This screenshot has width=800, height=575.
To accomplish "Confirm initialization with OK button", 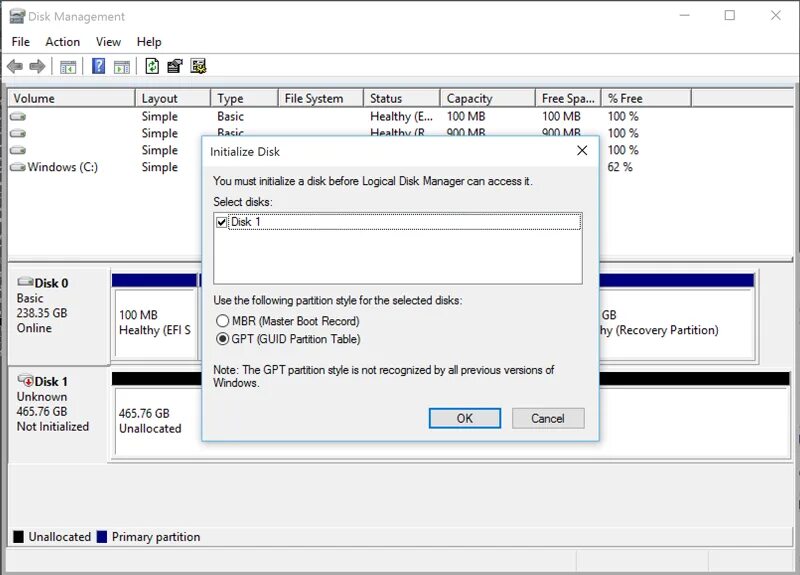I will tap(465, 418).
